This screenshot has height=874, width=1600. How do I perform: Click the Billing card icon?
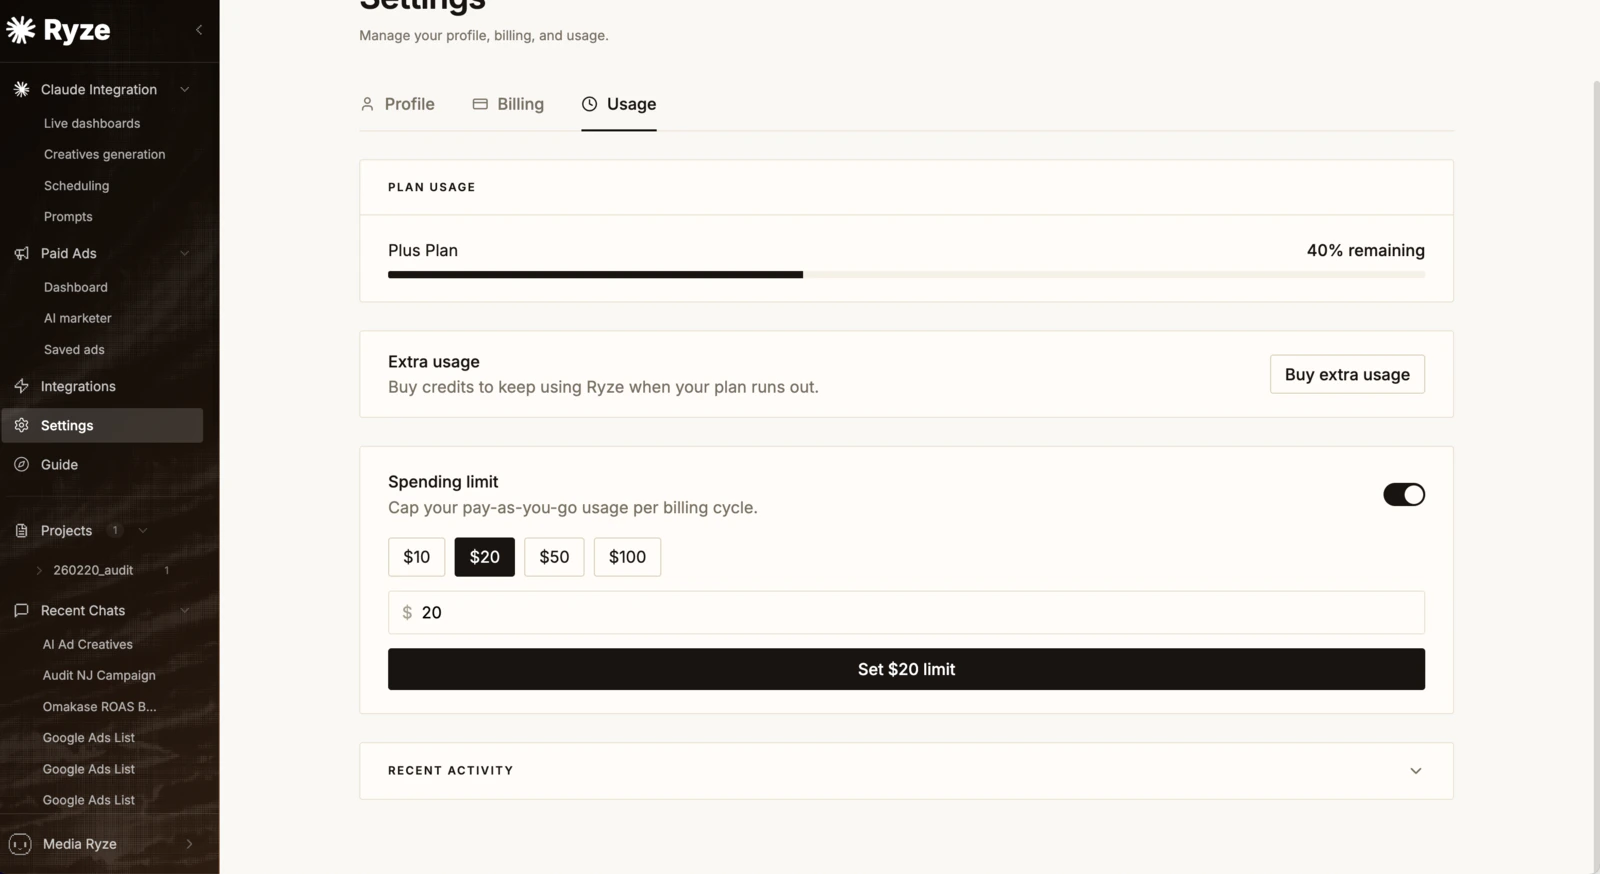point(480,104)
